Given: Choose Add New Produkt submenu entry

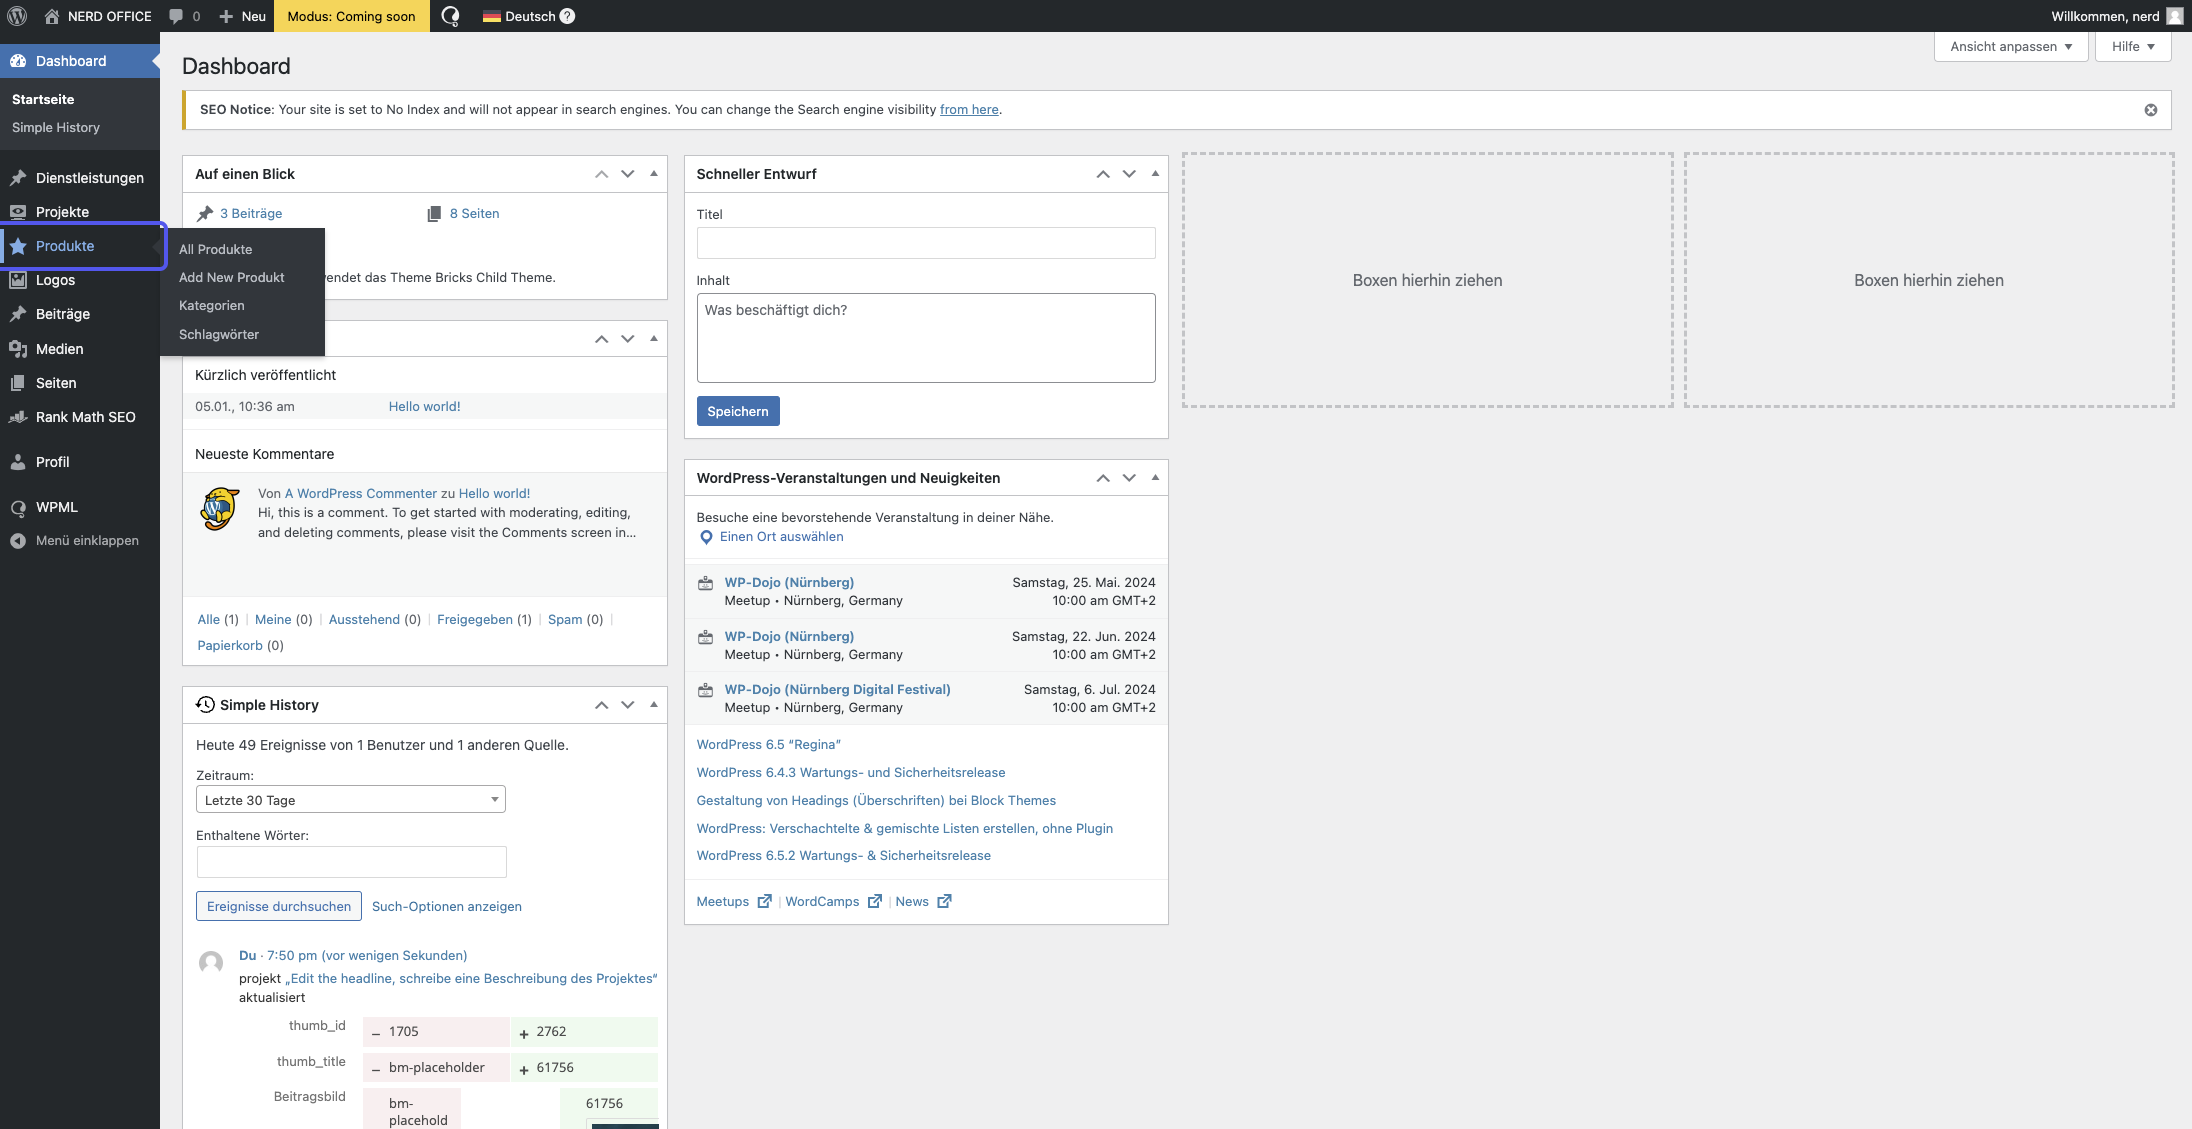Looking at the screenshot, I should pos(232,277).
